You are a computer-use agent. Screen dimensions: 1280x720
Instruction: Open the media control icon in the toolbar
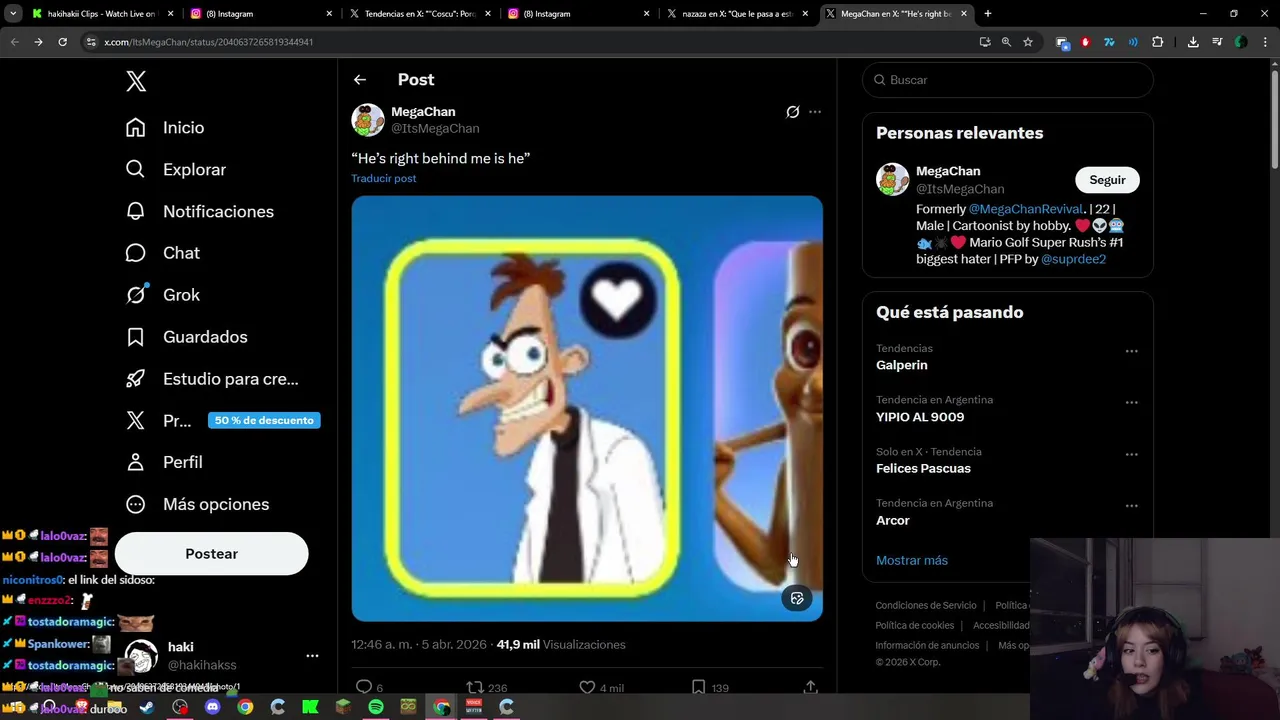1217,42
